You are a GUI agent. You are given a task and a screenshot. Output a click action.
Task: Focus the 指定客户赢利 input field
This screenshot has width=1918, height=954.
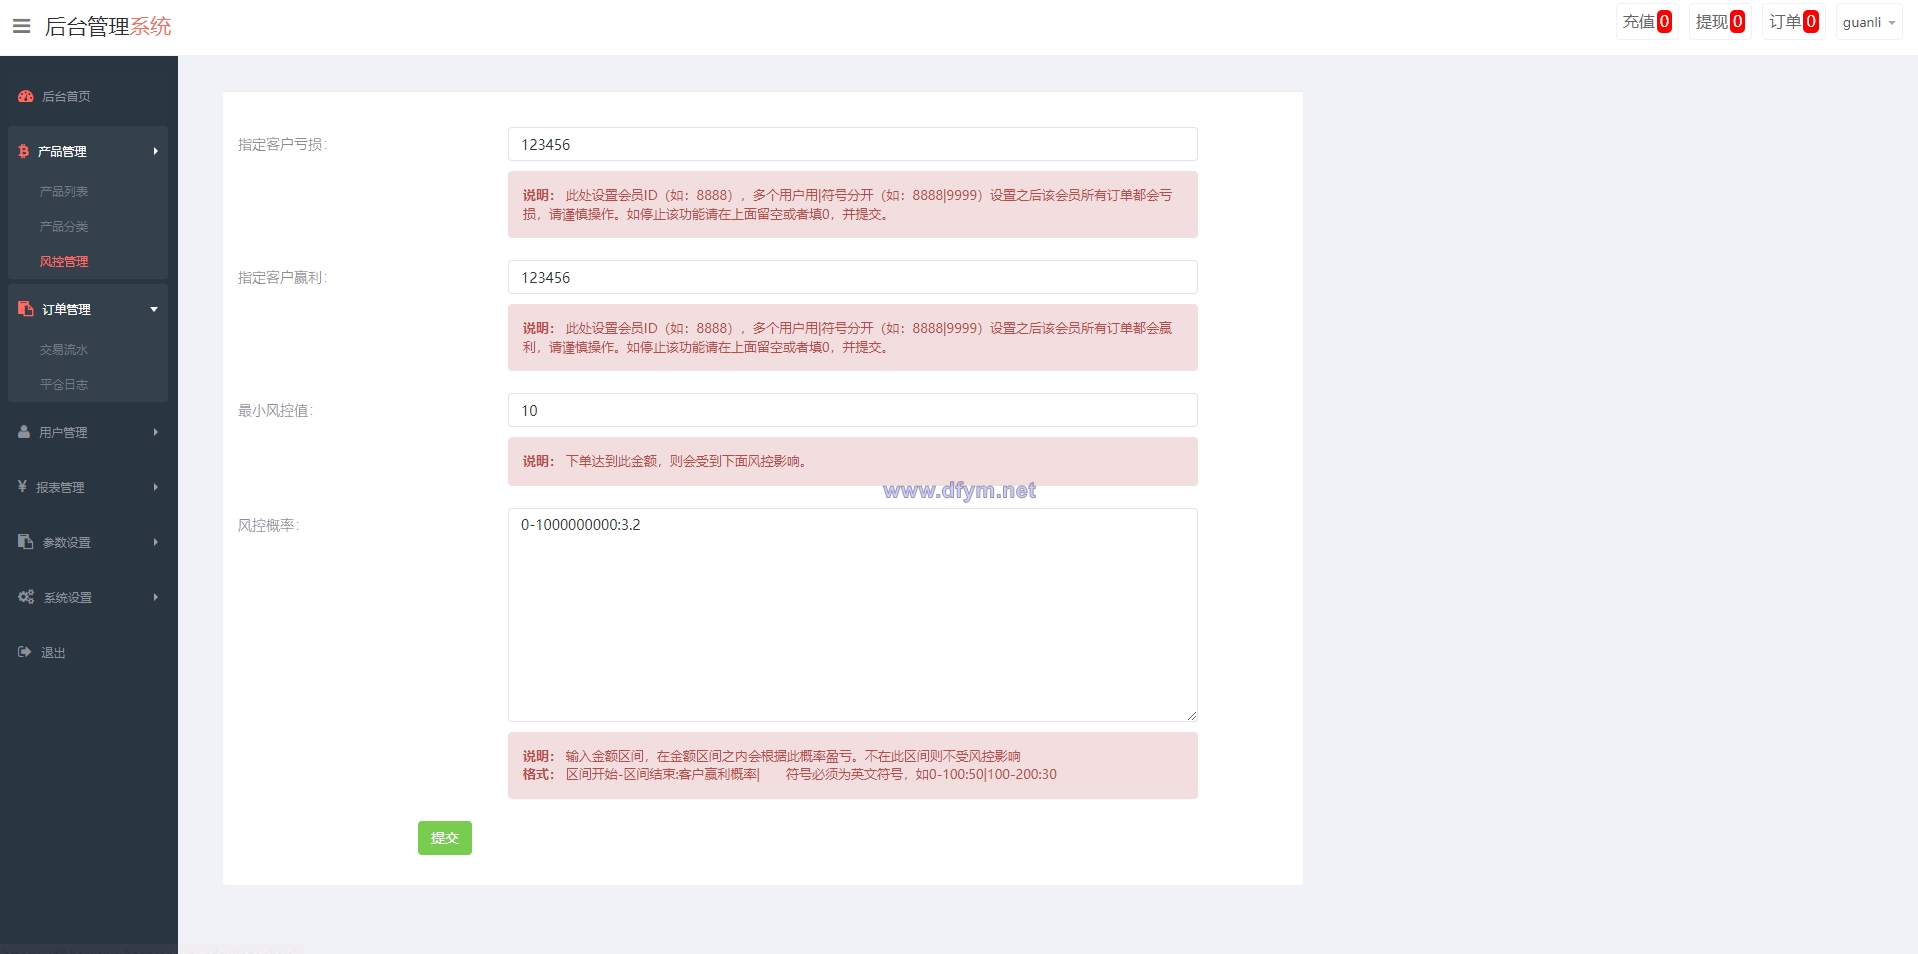(853, 277)
